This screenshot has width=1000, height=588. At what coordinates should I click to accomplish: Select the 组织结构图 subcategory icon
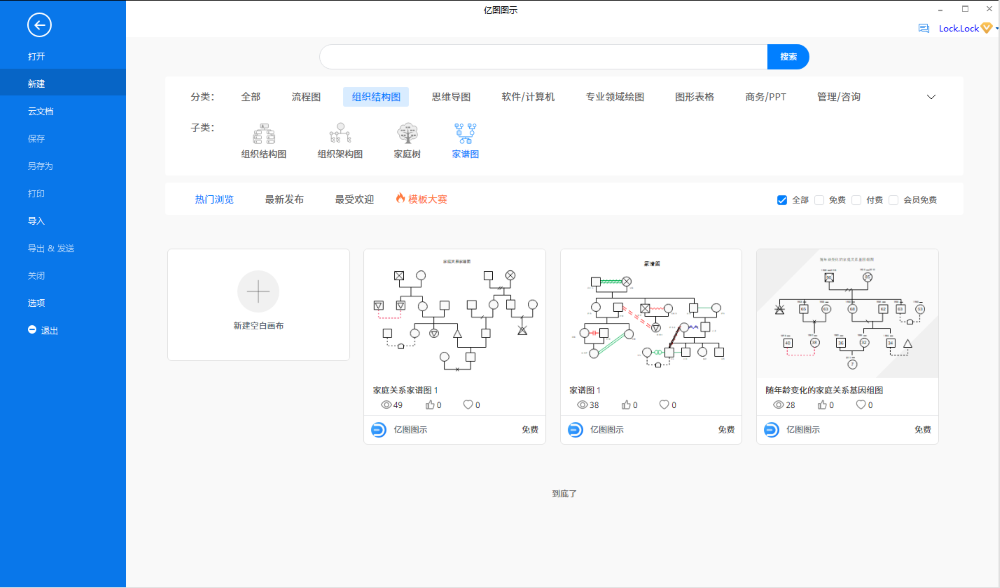(264, 133)
